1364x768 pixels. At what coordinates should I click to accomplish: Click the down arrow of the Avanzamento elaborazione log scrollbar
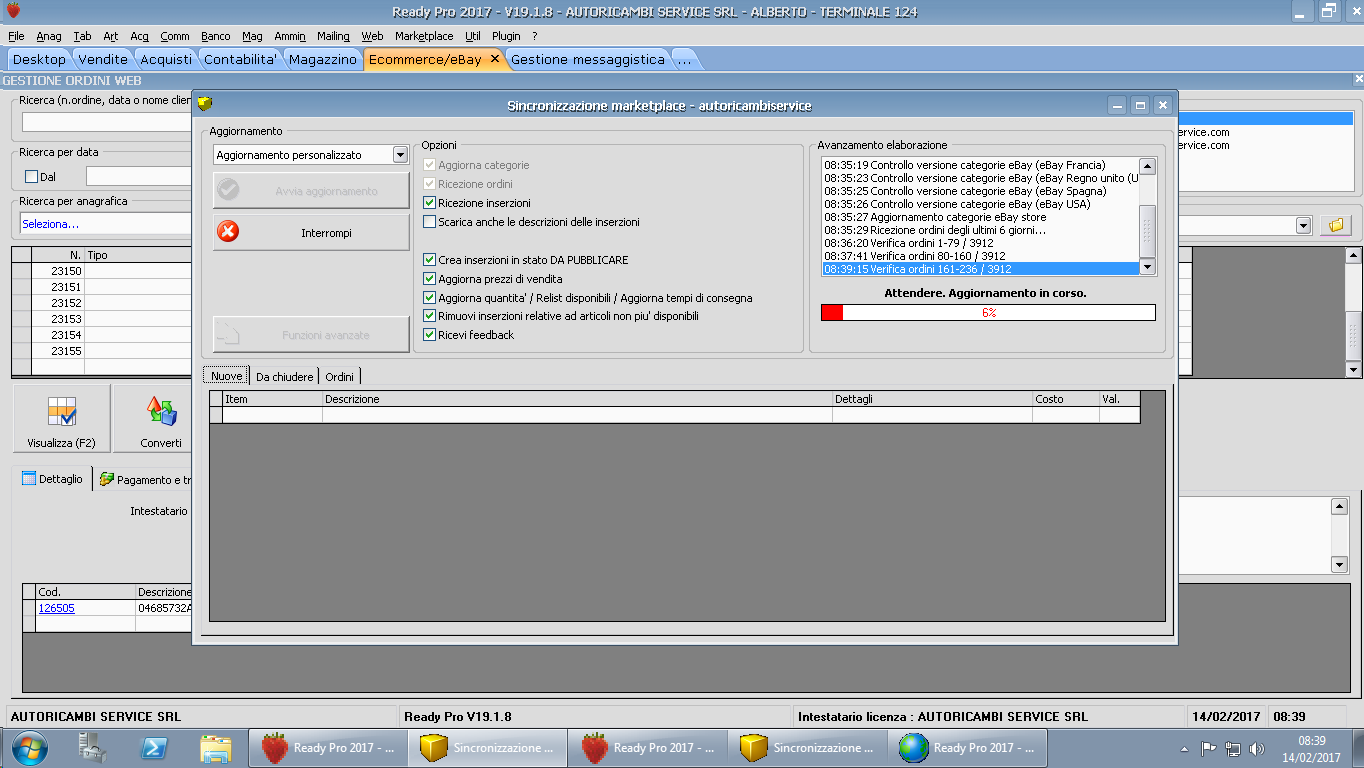click(x=1147, y=267)
